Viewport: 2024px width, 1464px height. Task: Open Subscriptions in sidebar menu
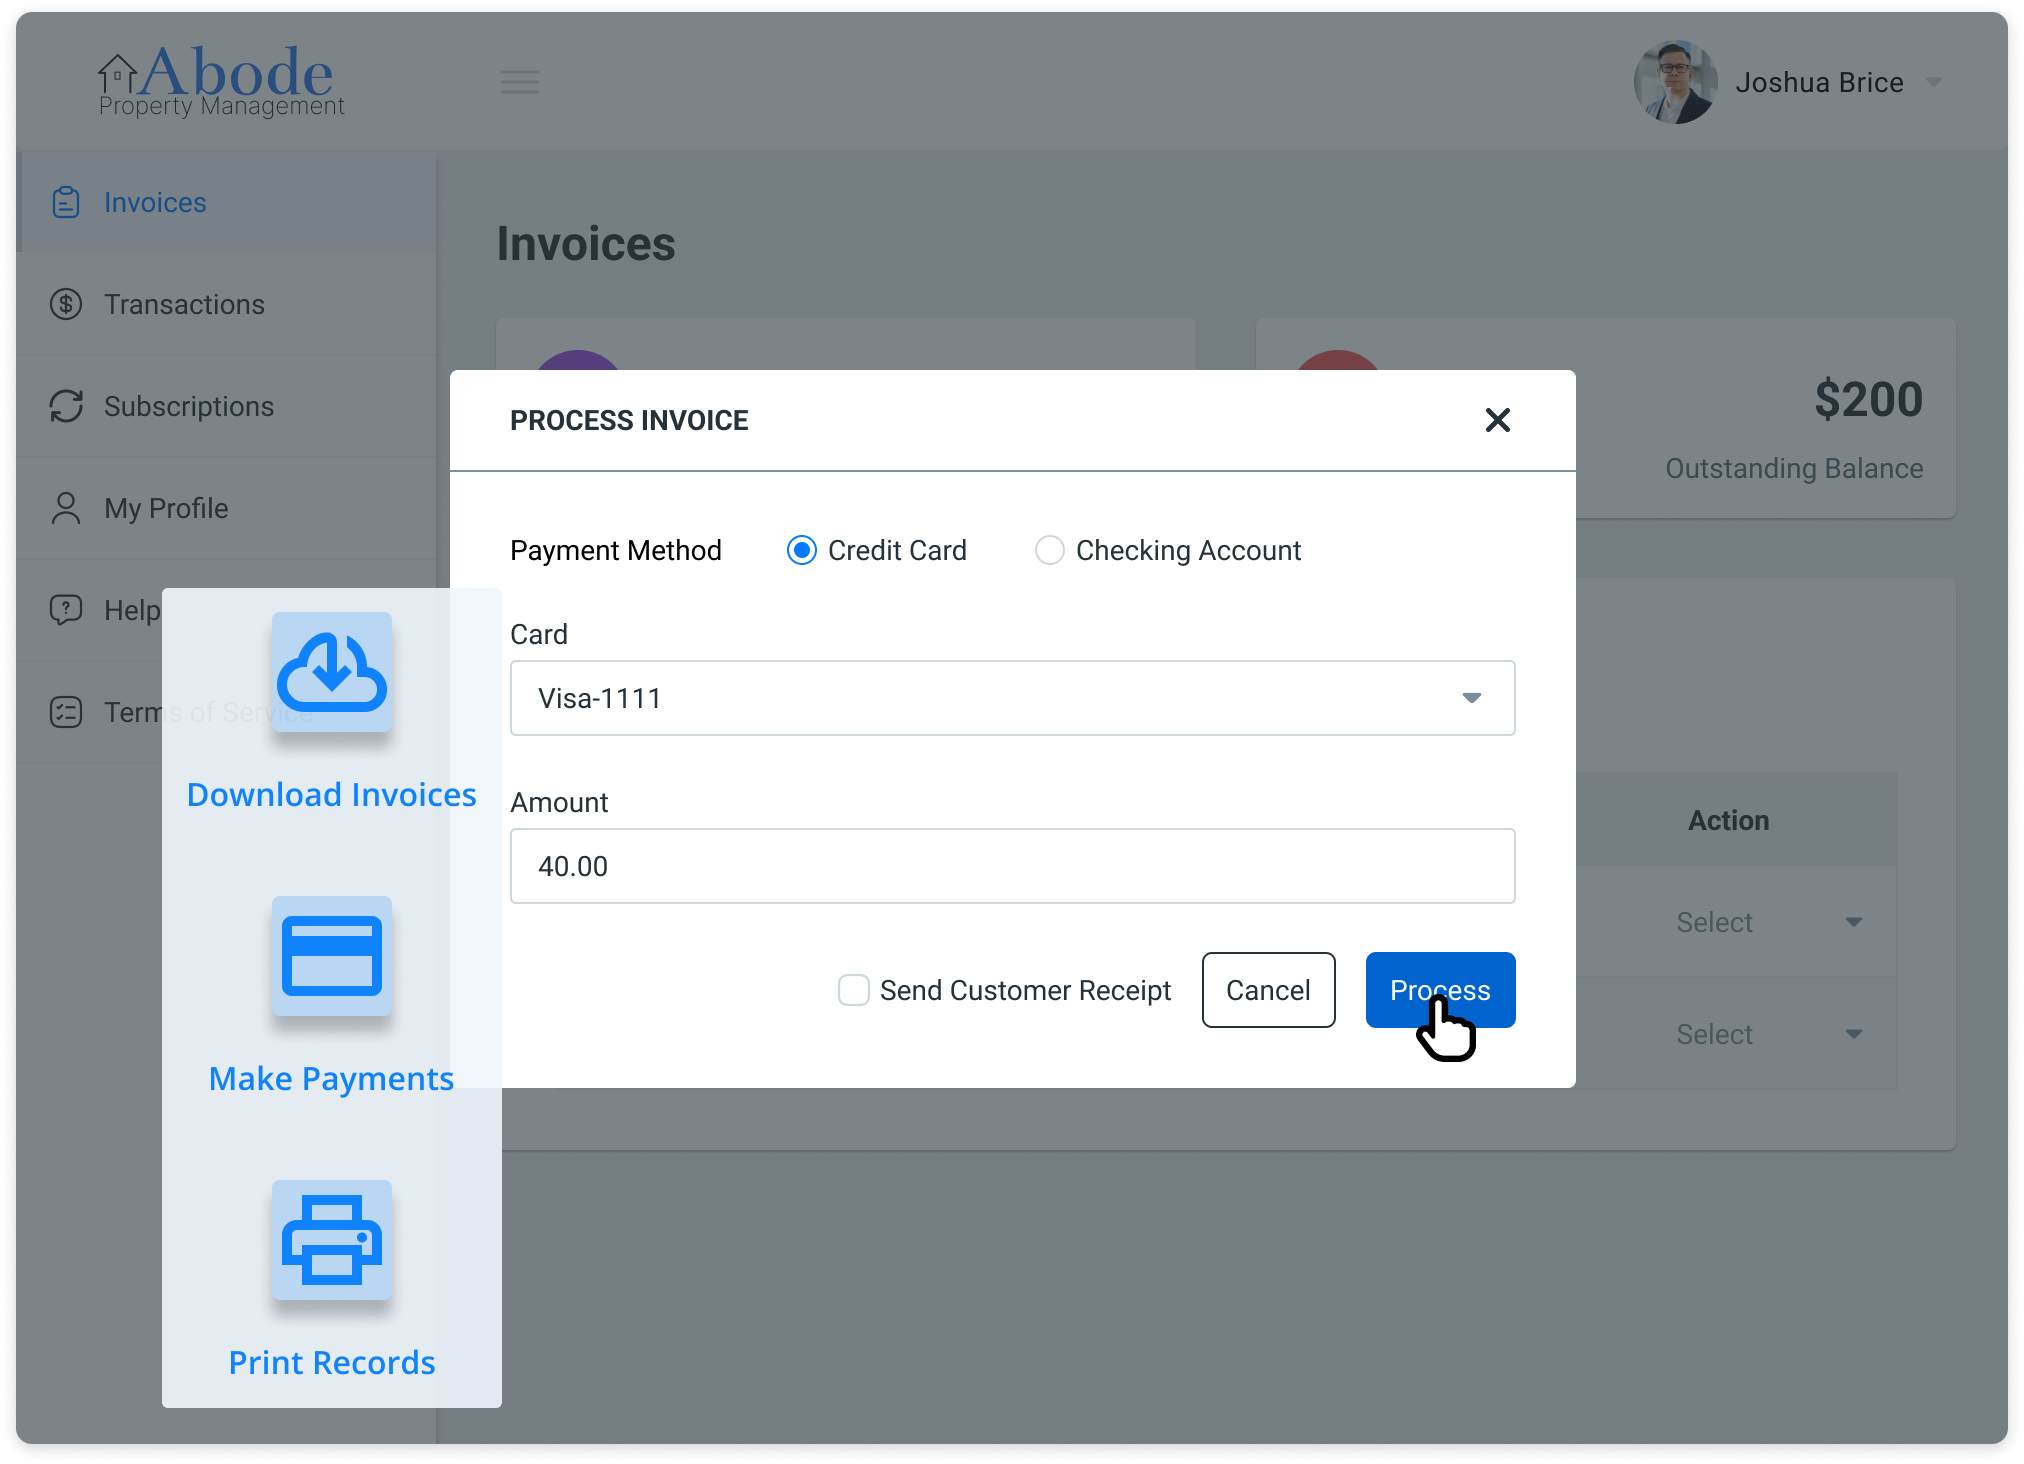point(228,406)
